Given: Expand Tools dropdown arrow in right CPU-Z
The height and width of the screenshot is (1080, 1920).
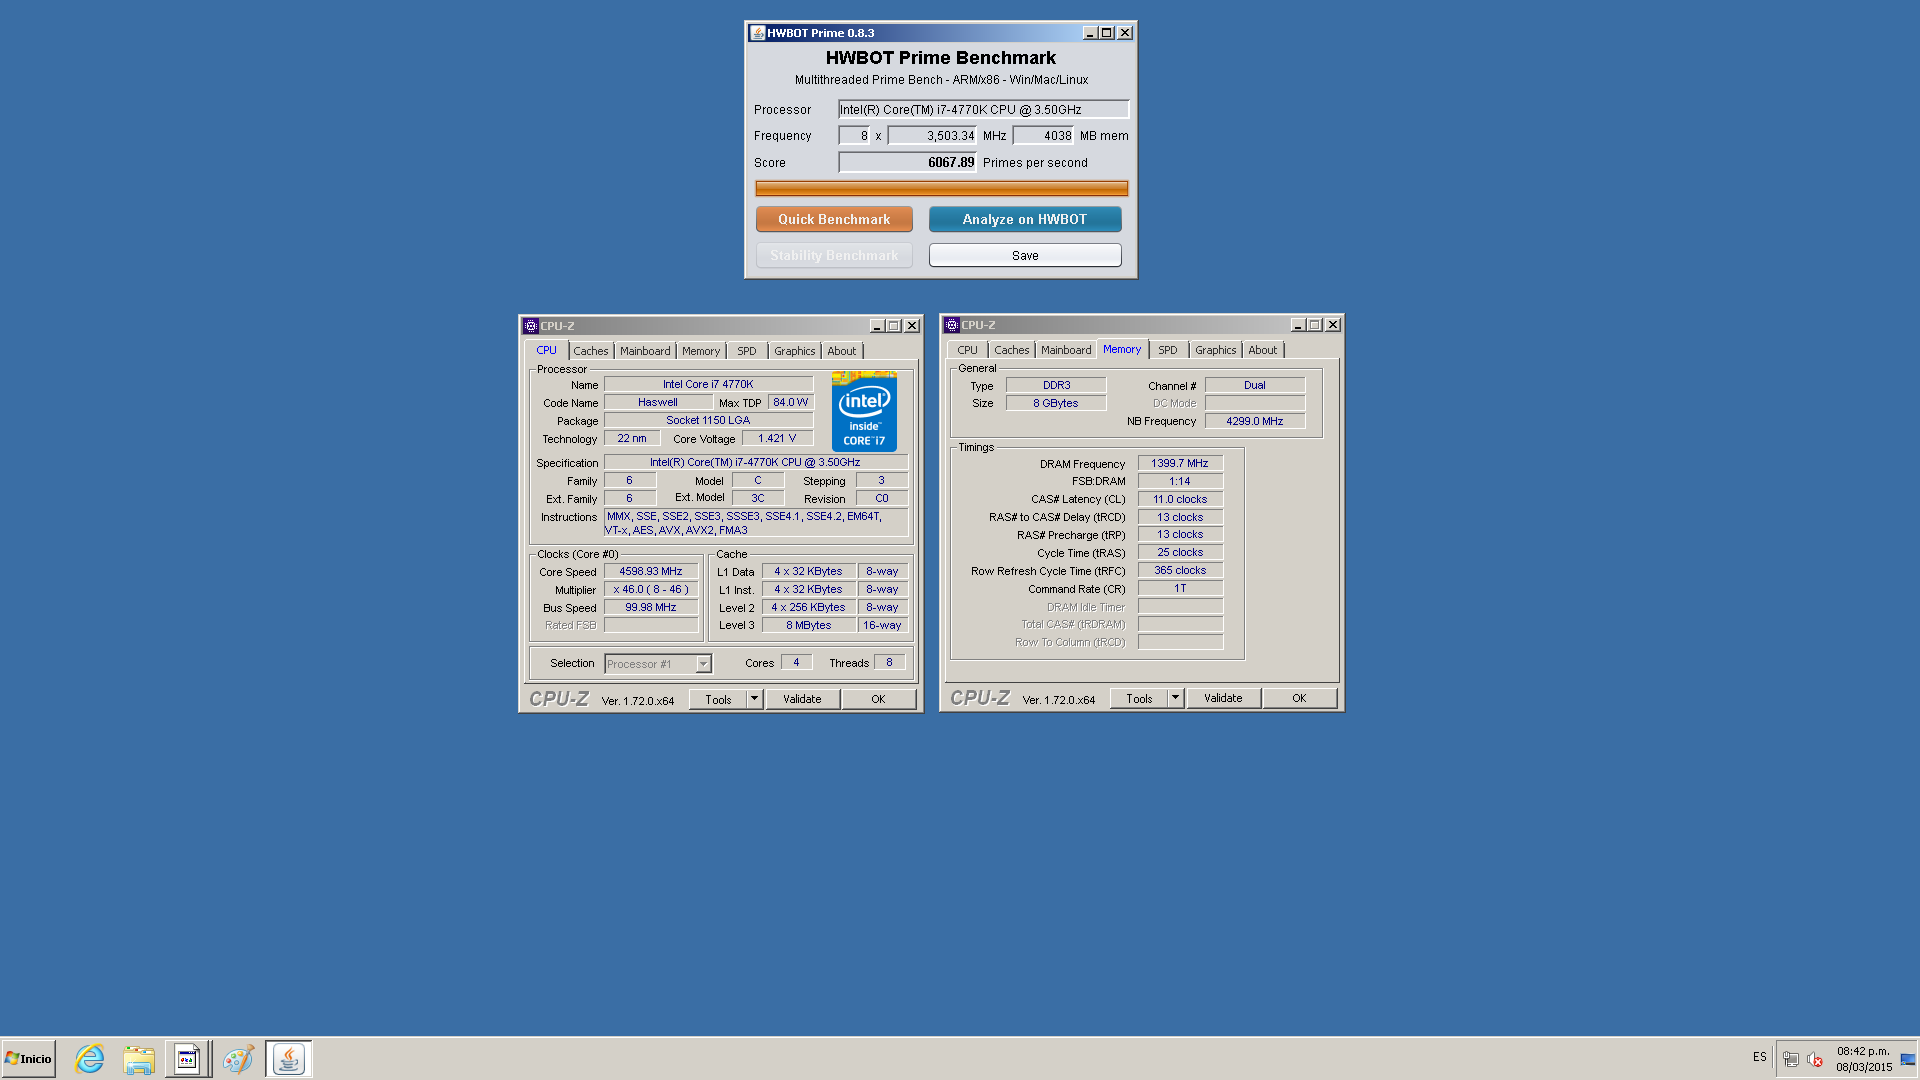Looking at the screenshot, I should pyautogui.click(x=1176, y=698).
